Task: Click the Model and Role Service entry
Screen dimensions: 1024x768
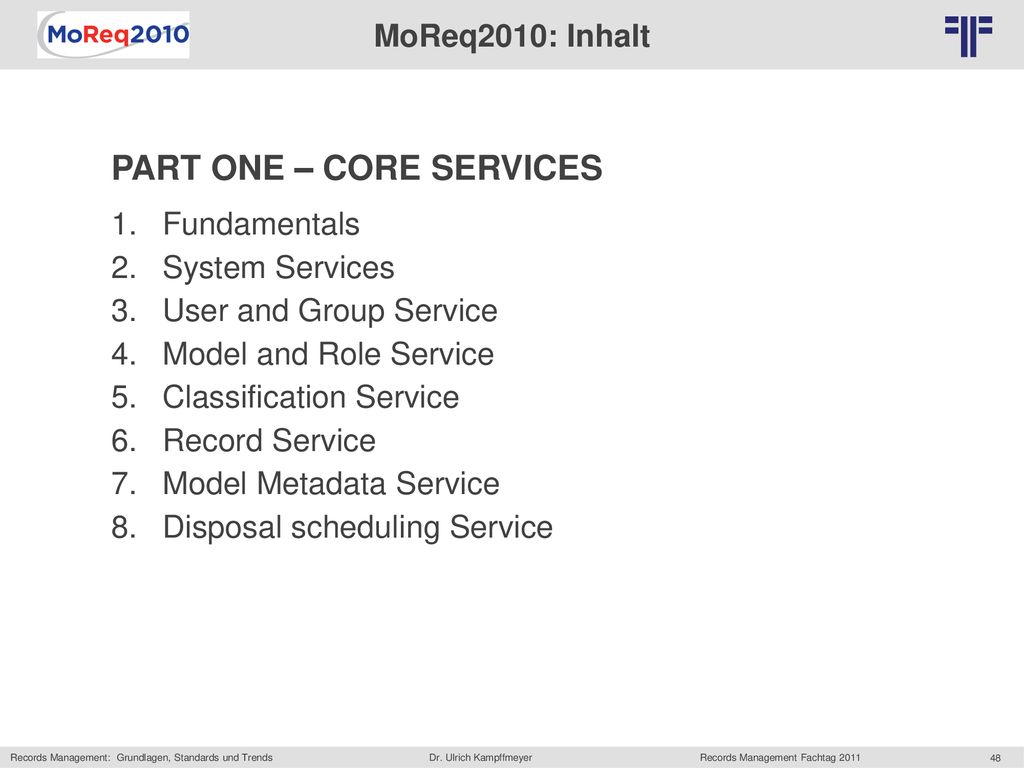Action: click(x=328, y=354)
